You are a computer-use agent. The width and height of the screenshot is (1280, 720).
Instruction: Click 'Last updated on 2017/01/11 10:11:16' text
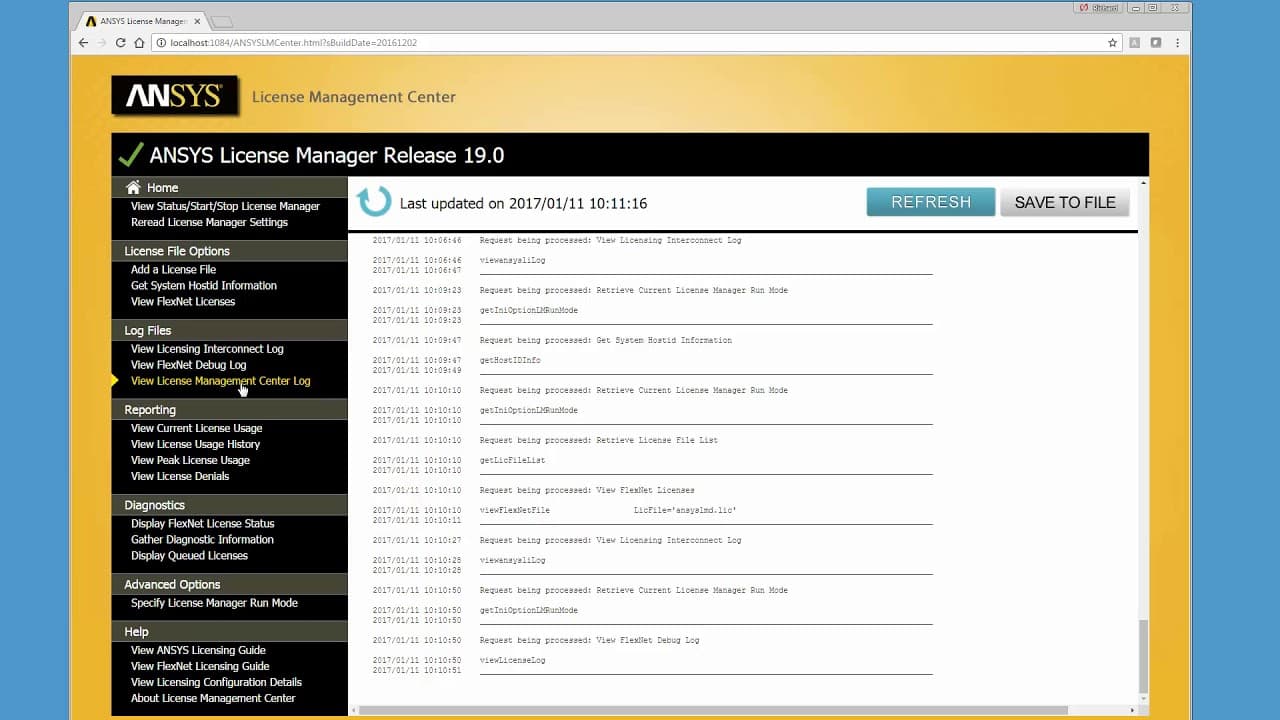(x=523, y=203)
